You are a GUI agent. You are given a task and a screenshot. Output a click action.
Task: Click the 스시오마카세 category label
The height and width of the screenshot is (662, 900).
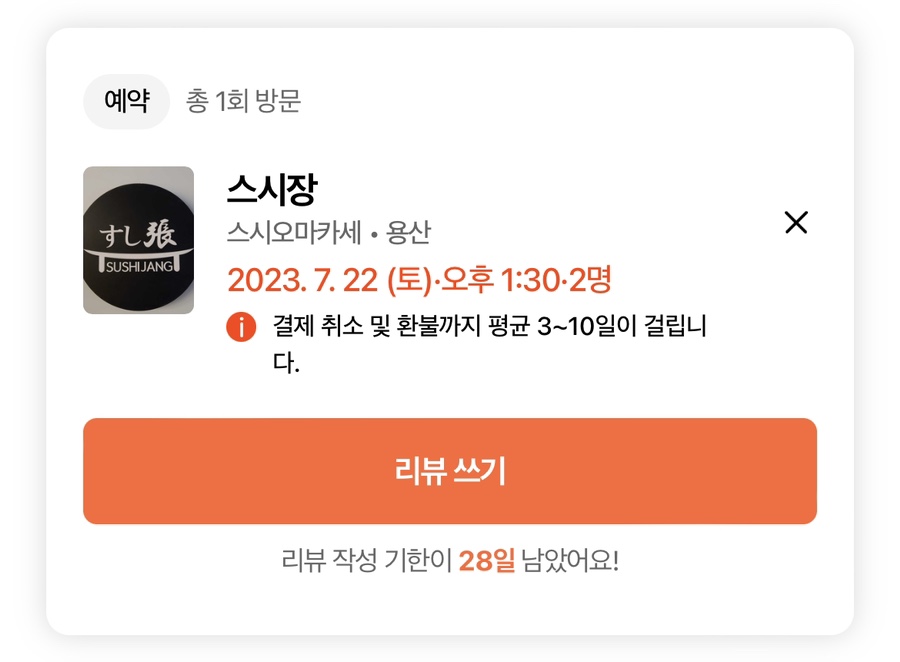click(294, 233)
